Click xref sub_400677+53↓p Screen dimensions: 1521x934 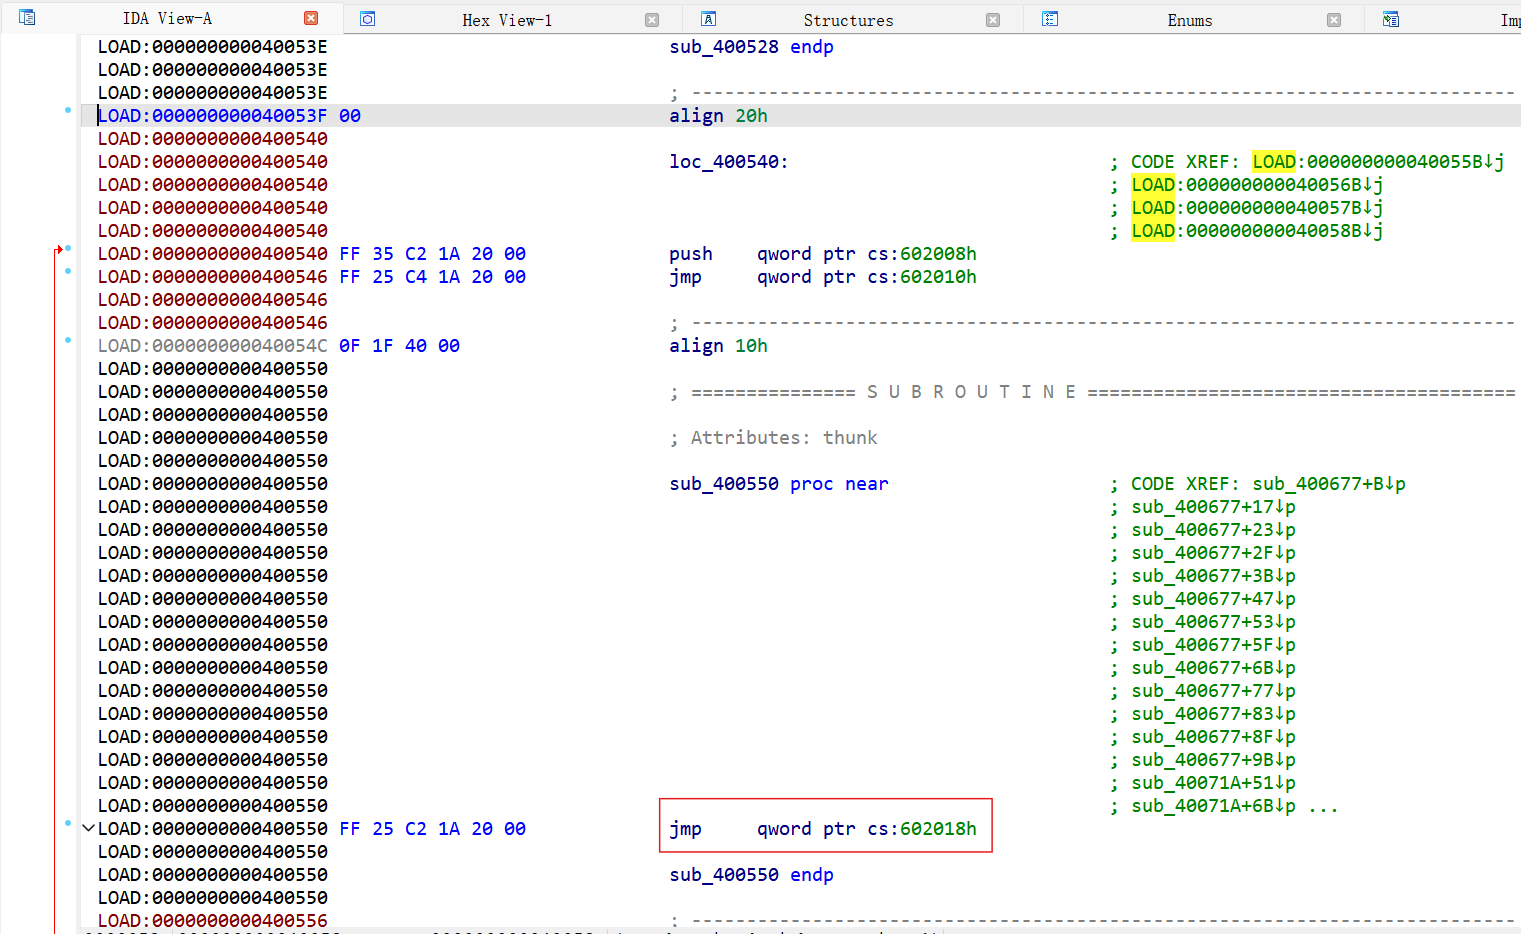(x=1213, y=622)
